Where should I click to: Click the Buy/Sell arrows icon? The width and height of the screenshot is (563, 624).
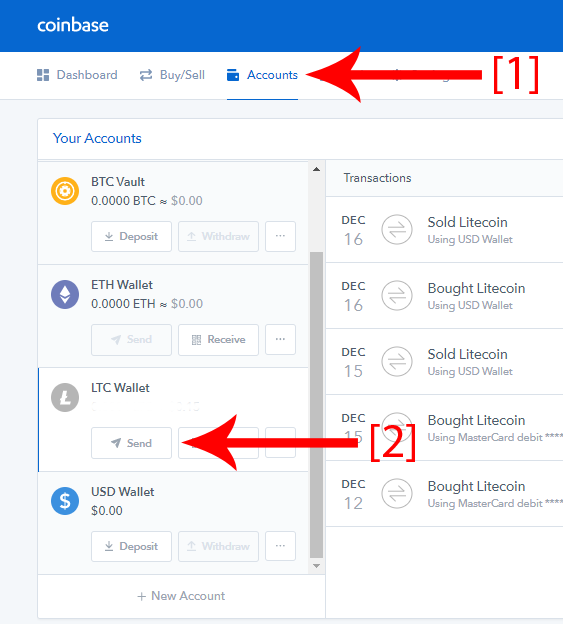tap(146, 75)
